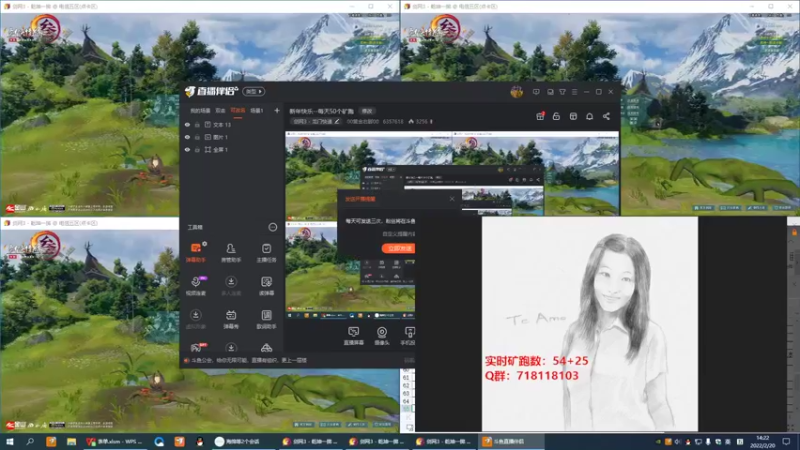Click the stream title text

321,111
